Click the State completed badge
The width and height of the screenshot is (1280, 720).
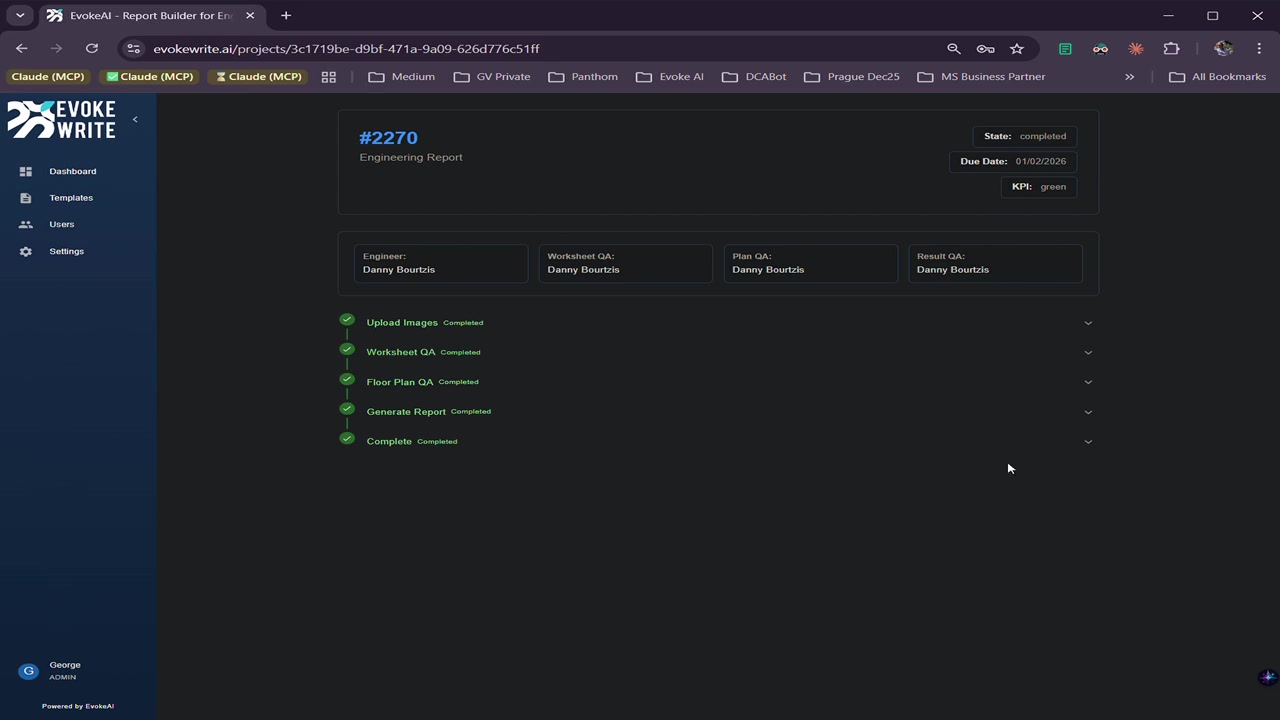(1025, 136)
